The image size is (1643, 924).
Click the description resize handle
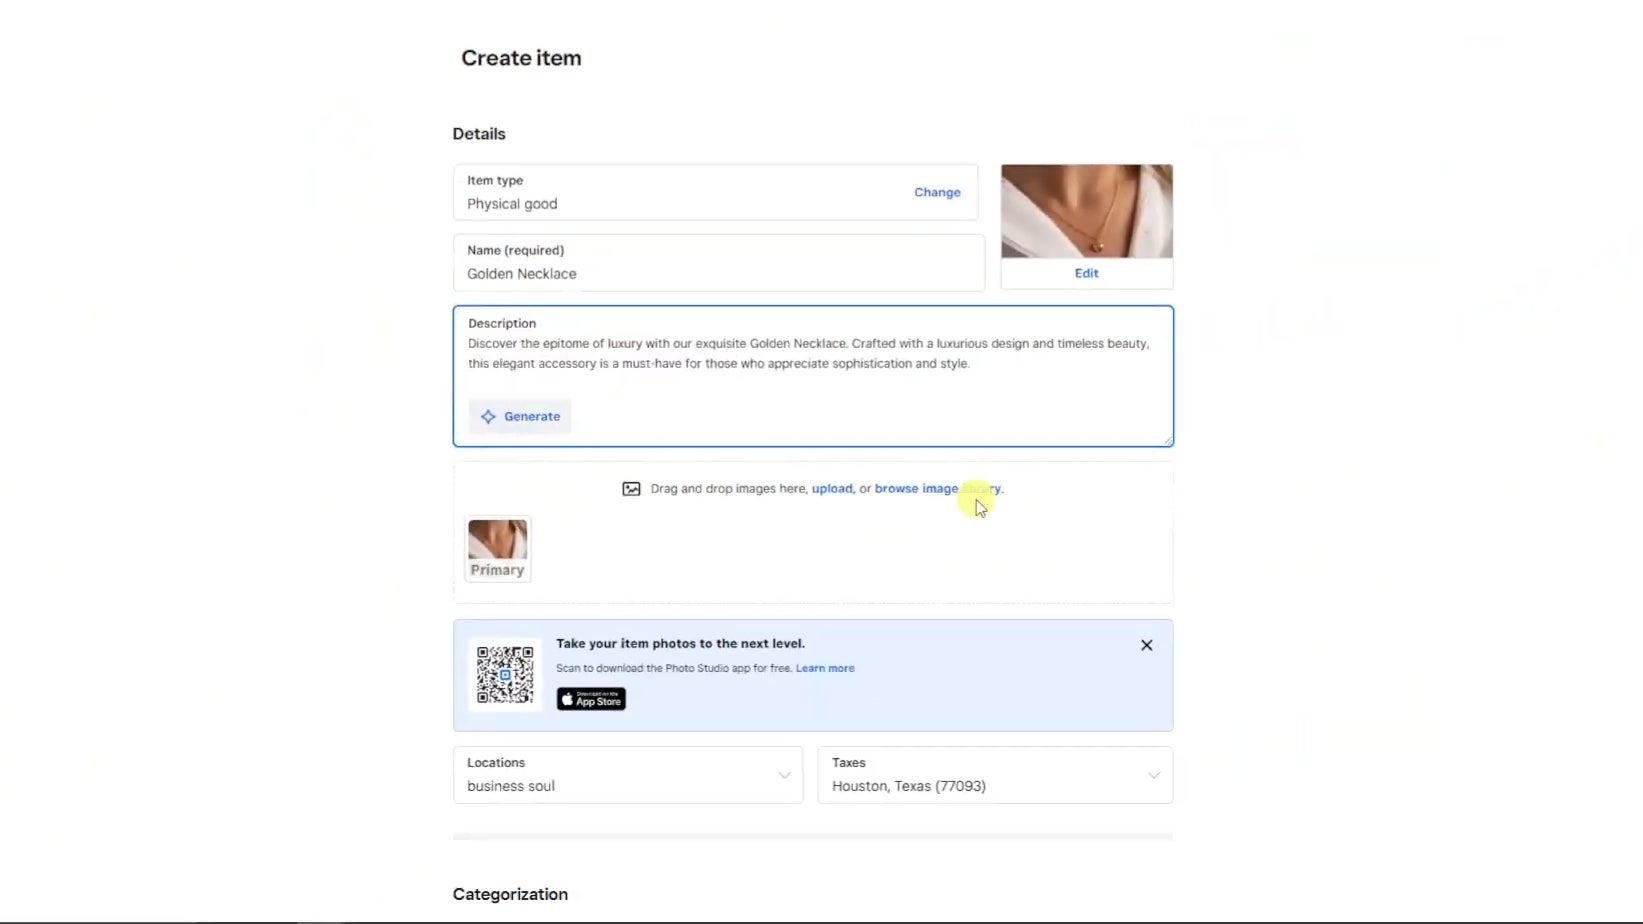click(1167, 440)
